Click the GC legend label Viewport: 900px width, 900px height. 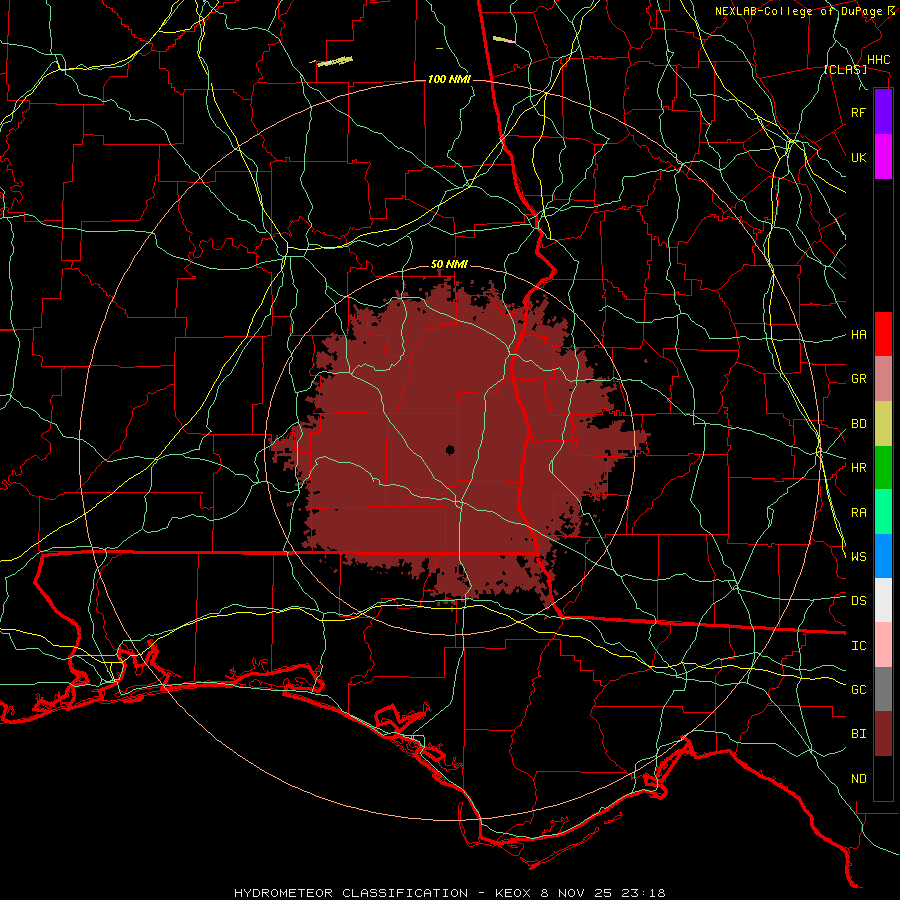[858, 690]
